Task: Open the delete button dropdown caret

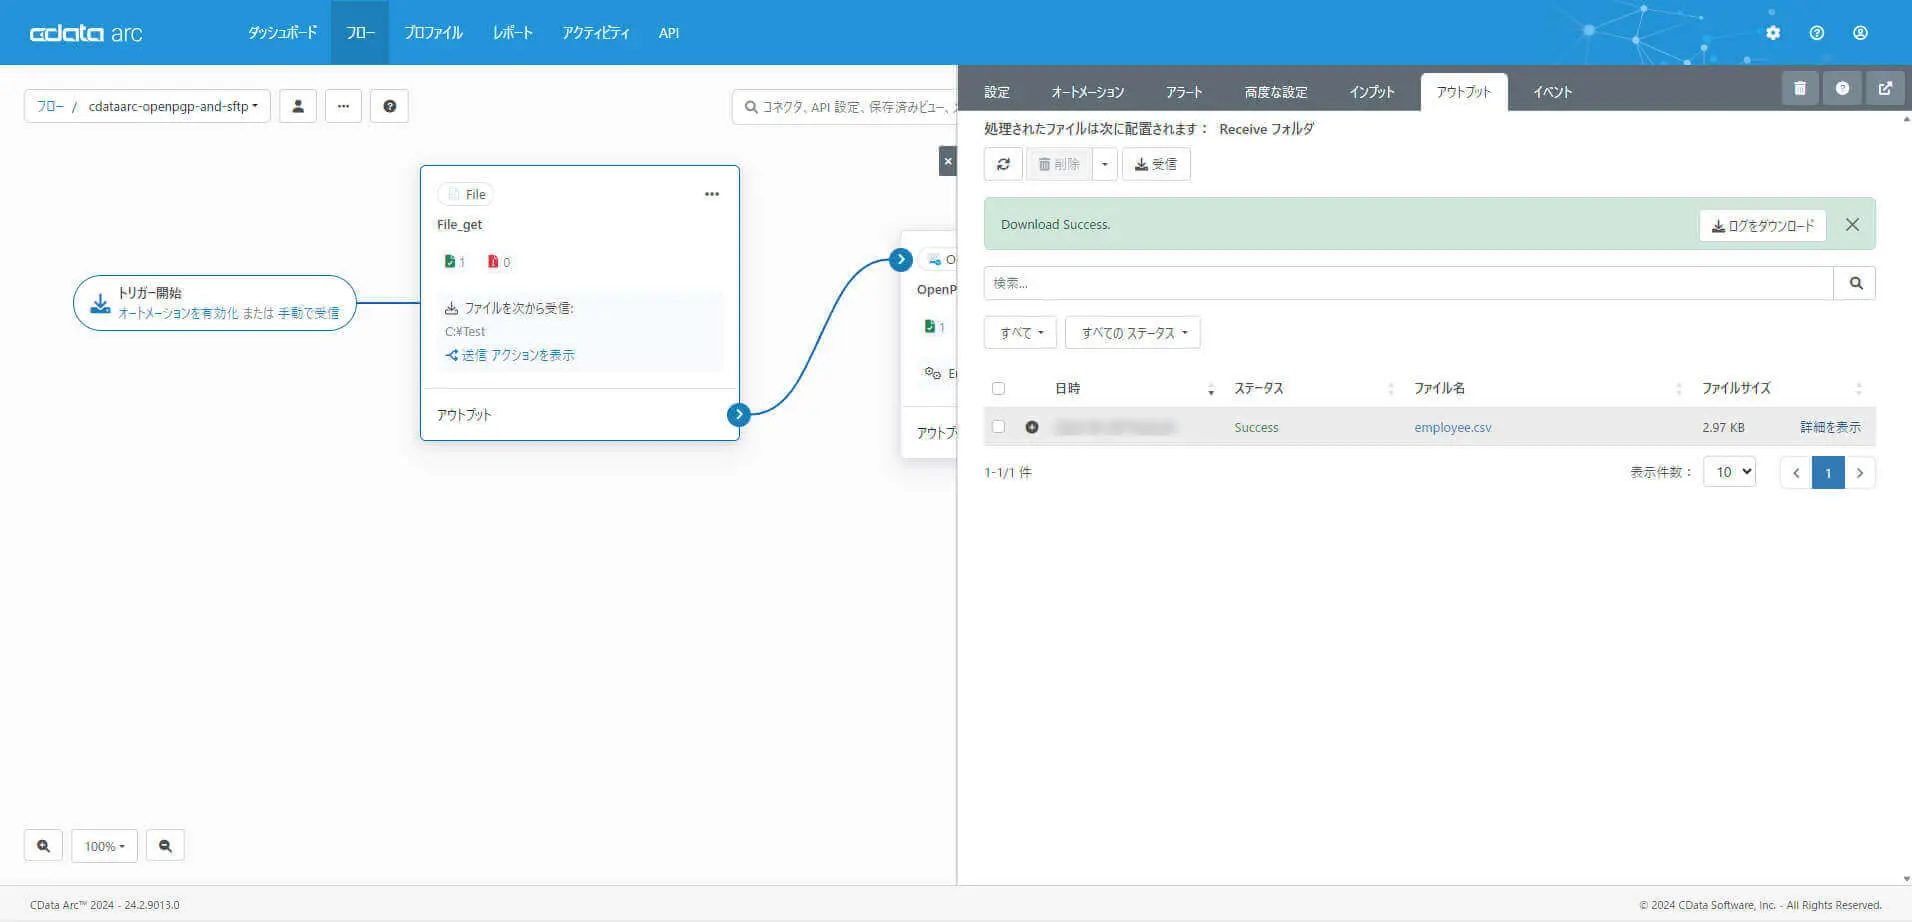Action: [x=1104, y=164]
